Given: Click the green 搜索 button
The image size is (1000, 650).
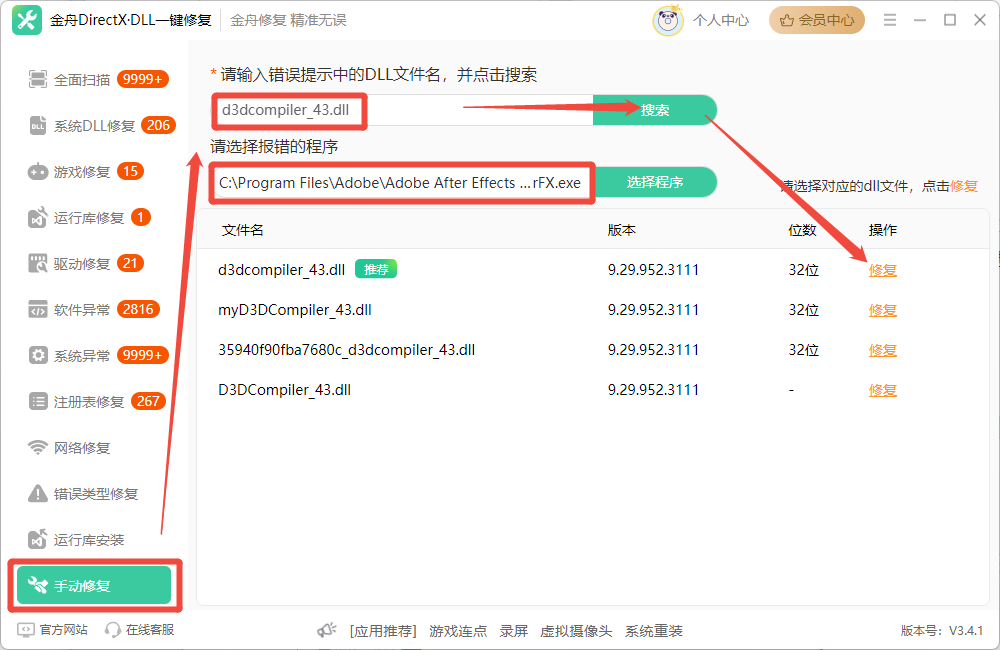Looking at the screenshot, I should coord(654,110).
